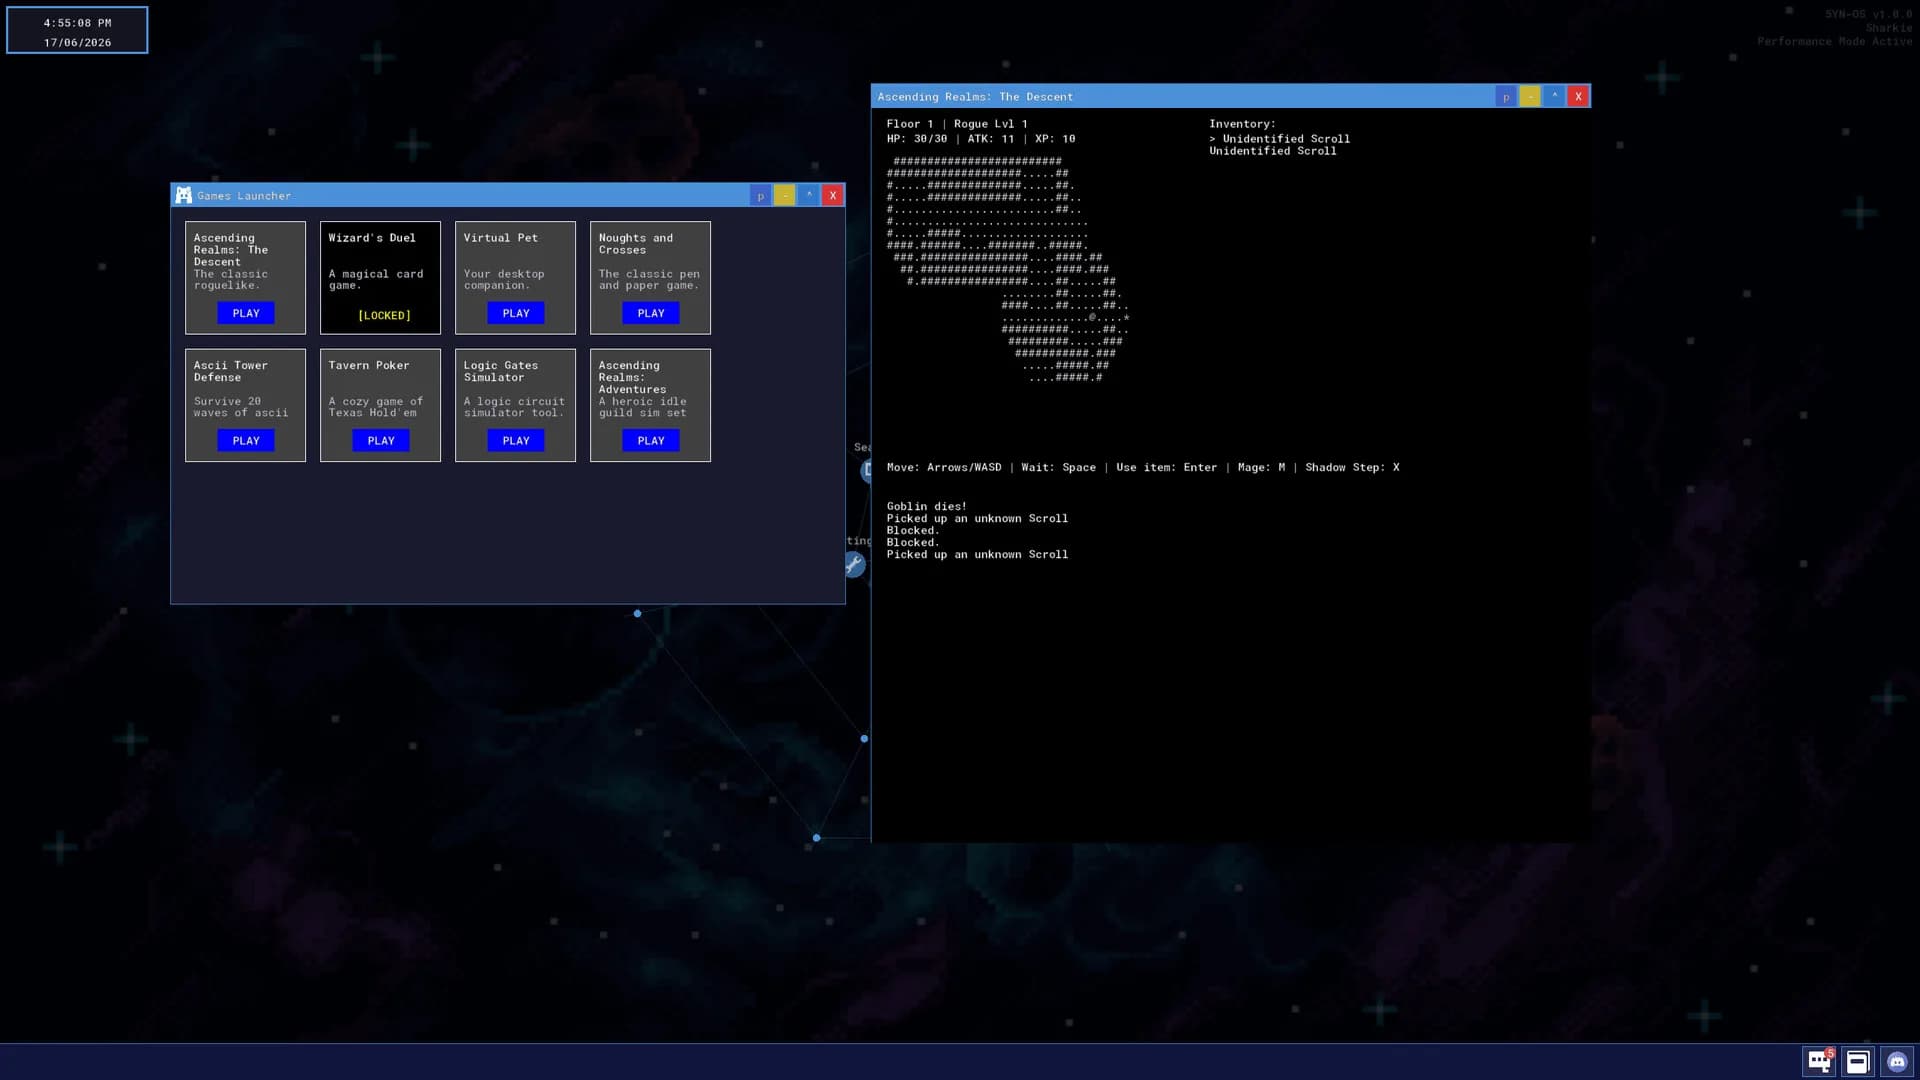Image resolution: width=1920 pixels, height=1080 pixels.
Task: Click the controls help line with Shadow Step
Action: click(x=1142, y=467)
